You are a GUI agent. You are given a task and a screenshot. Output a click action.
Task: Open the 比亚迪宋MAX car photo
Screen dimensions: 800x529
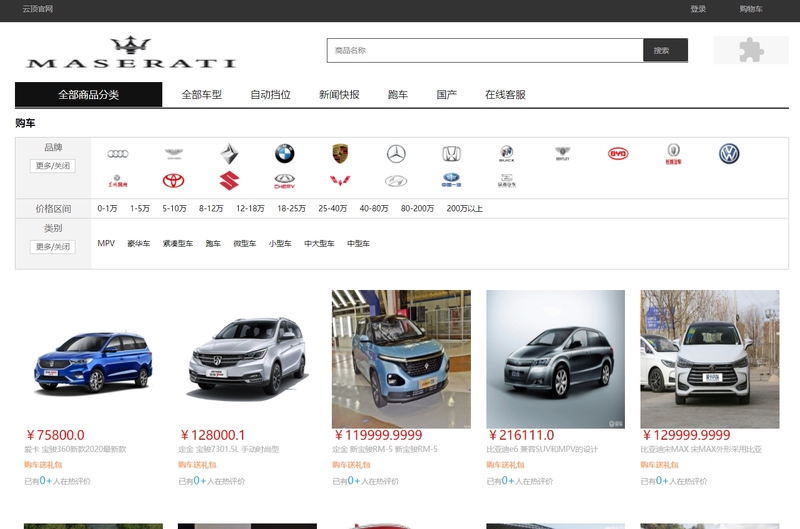click(710, 359)
